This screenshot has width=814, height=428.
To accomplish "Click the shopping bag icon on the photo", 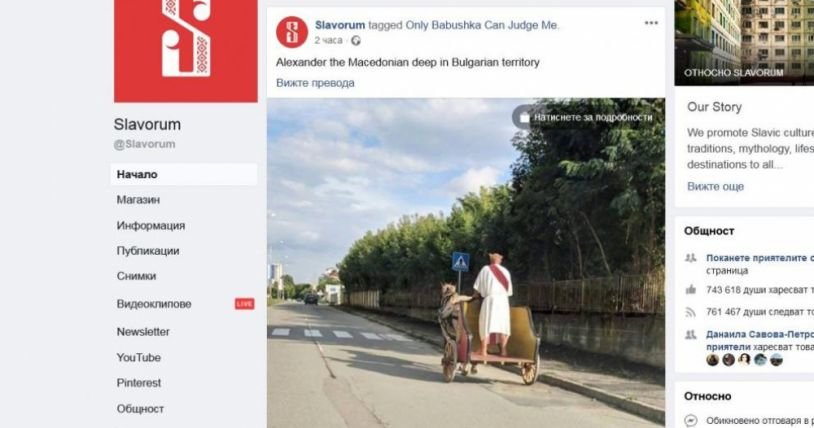I will [x=524, y=118].
